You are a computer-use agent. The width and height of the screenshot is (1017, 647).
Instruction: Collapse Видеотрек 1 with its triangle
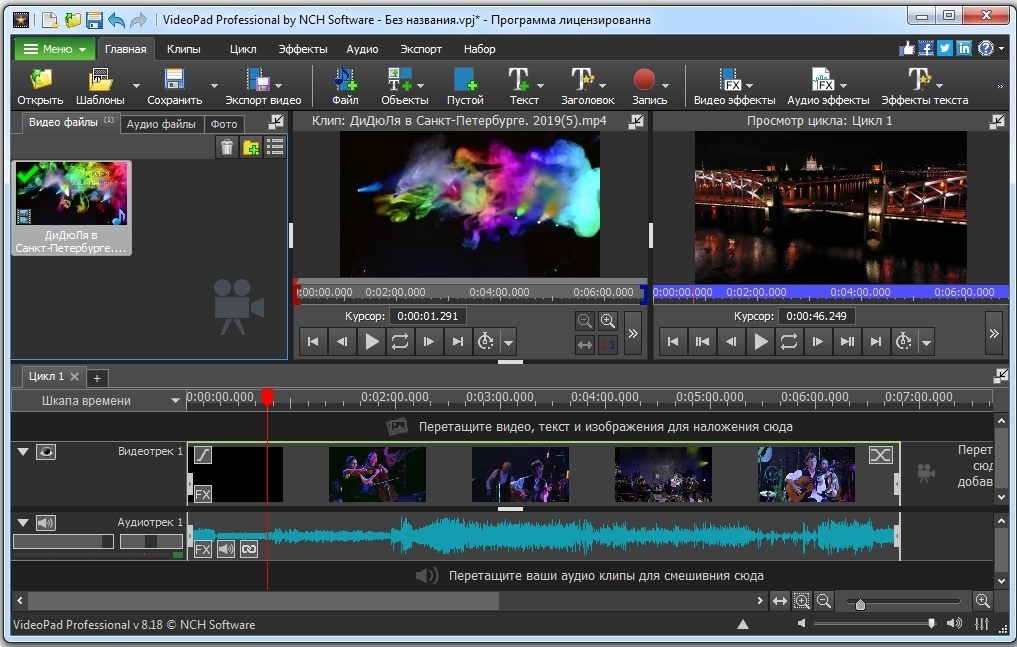coord(22,452)
